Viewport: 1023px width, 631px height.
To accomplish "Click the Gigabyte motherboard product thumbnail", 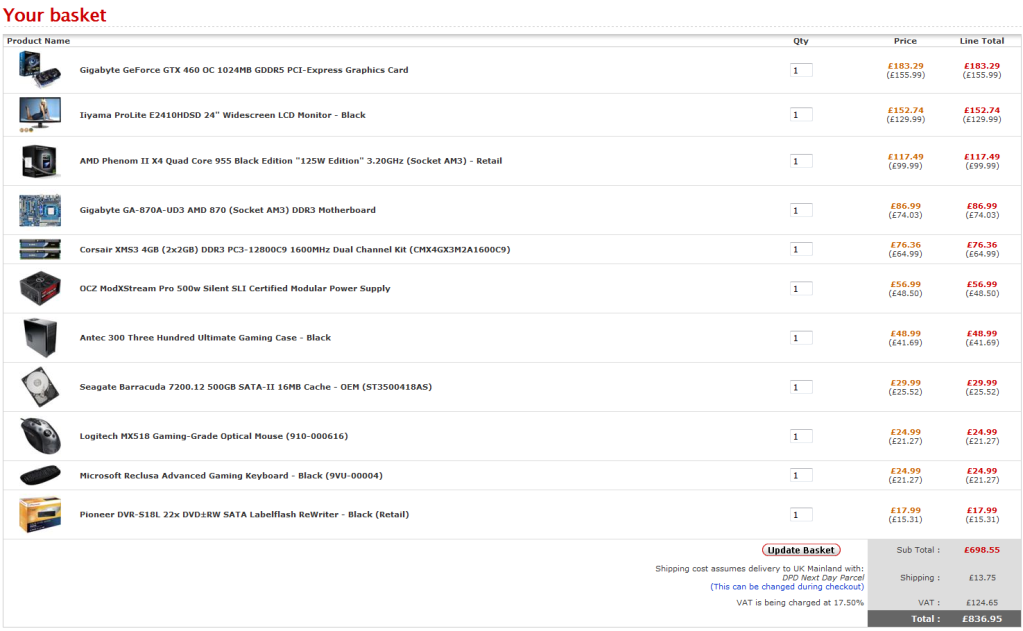I will pos(39,210).
